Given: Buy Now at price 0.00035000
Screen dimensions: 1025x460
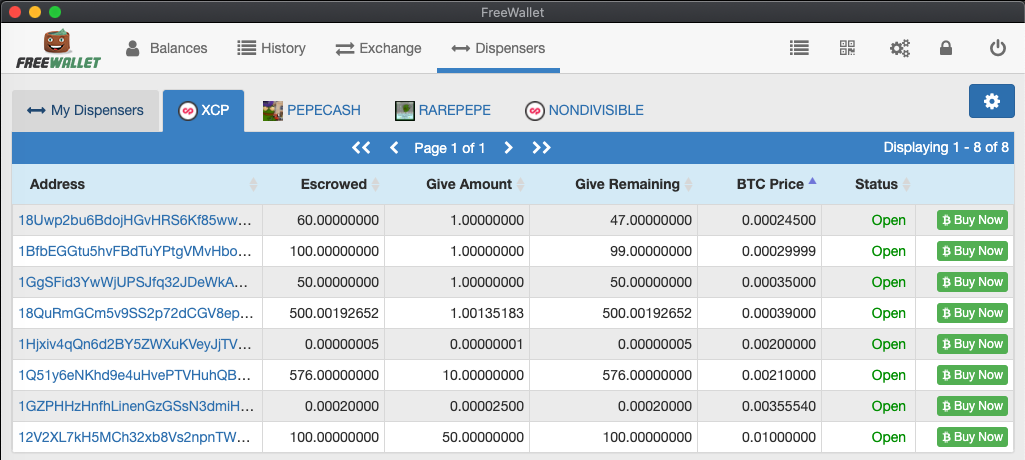Looking at the screenshot, I should [972, 282].
